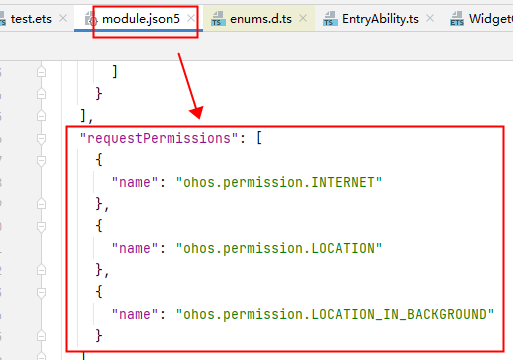Click the requestPermissions key text
The width and height of the screenshot is (513, 360).
click(159, 138)
